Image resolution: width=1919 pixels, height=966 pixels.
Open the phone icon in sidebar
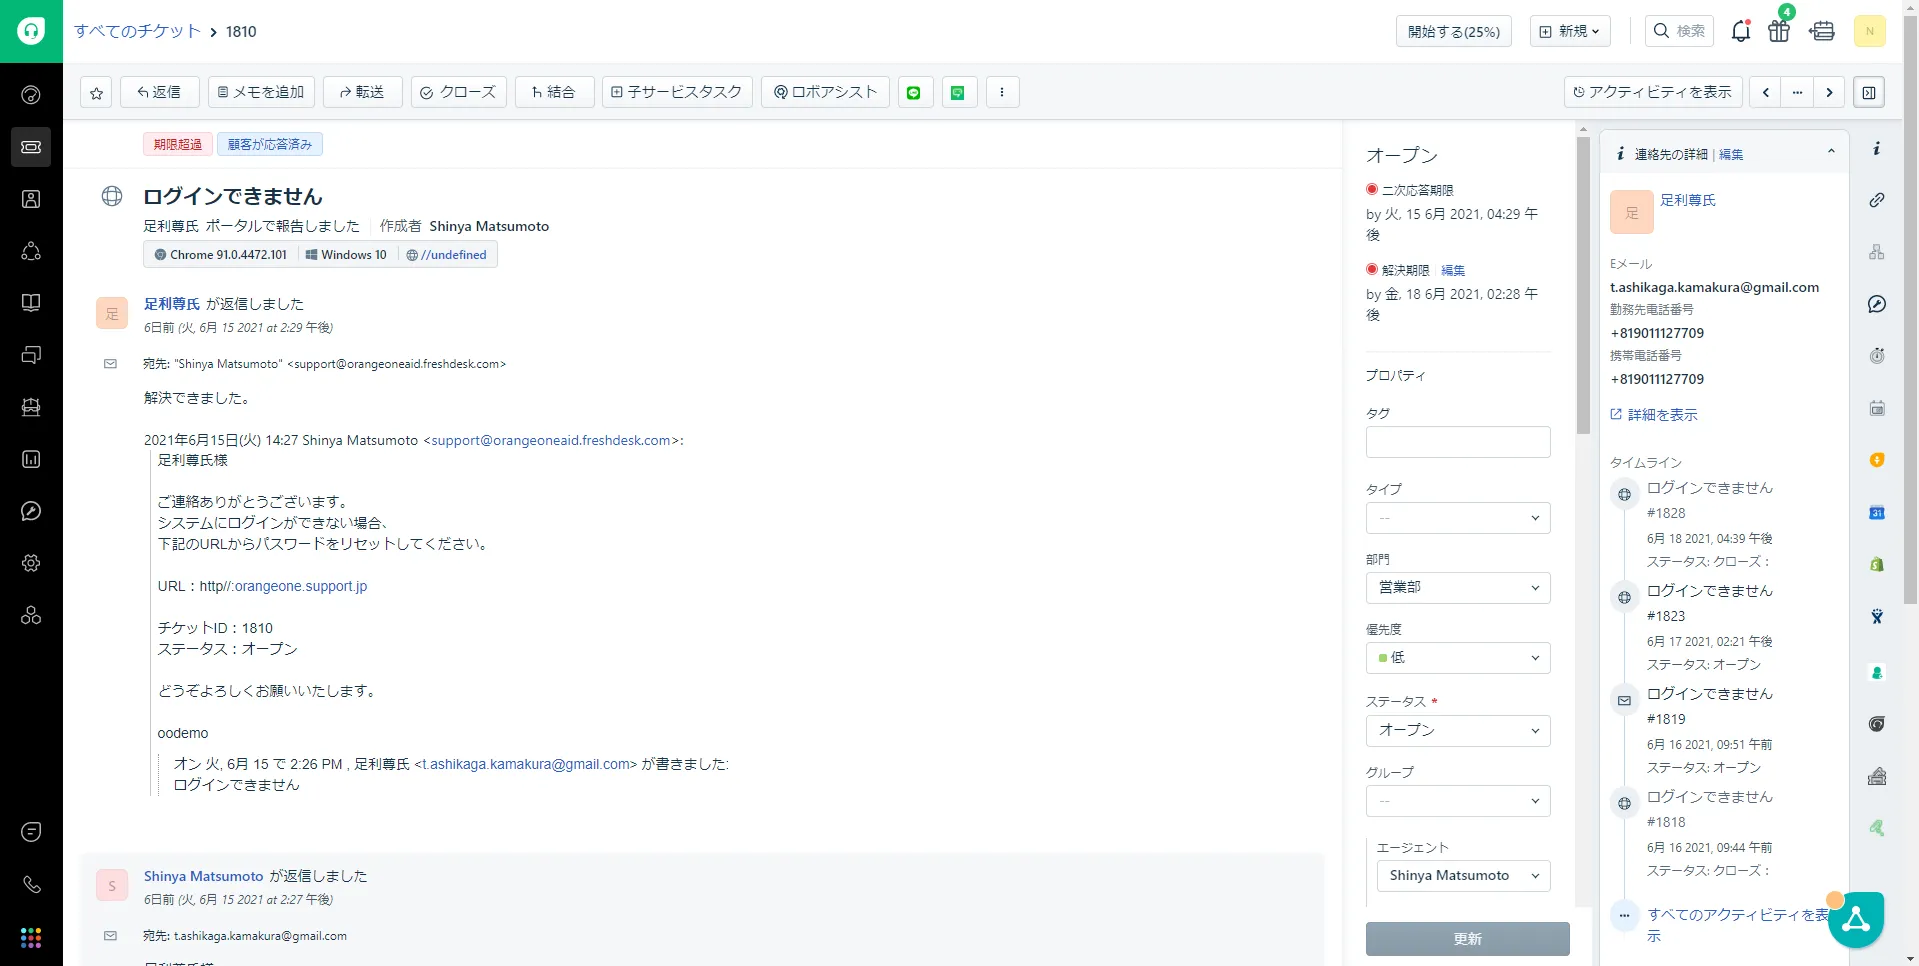point(31,884)
